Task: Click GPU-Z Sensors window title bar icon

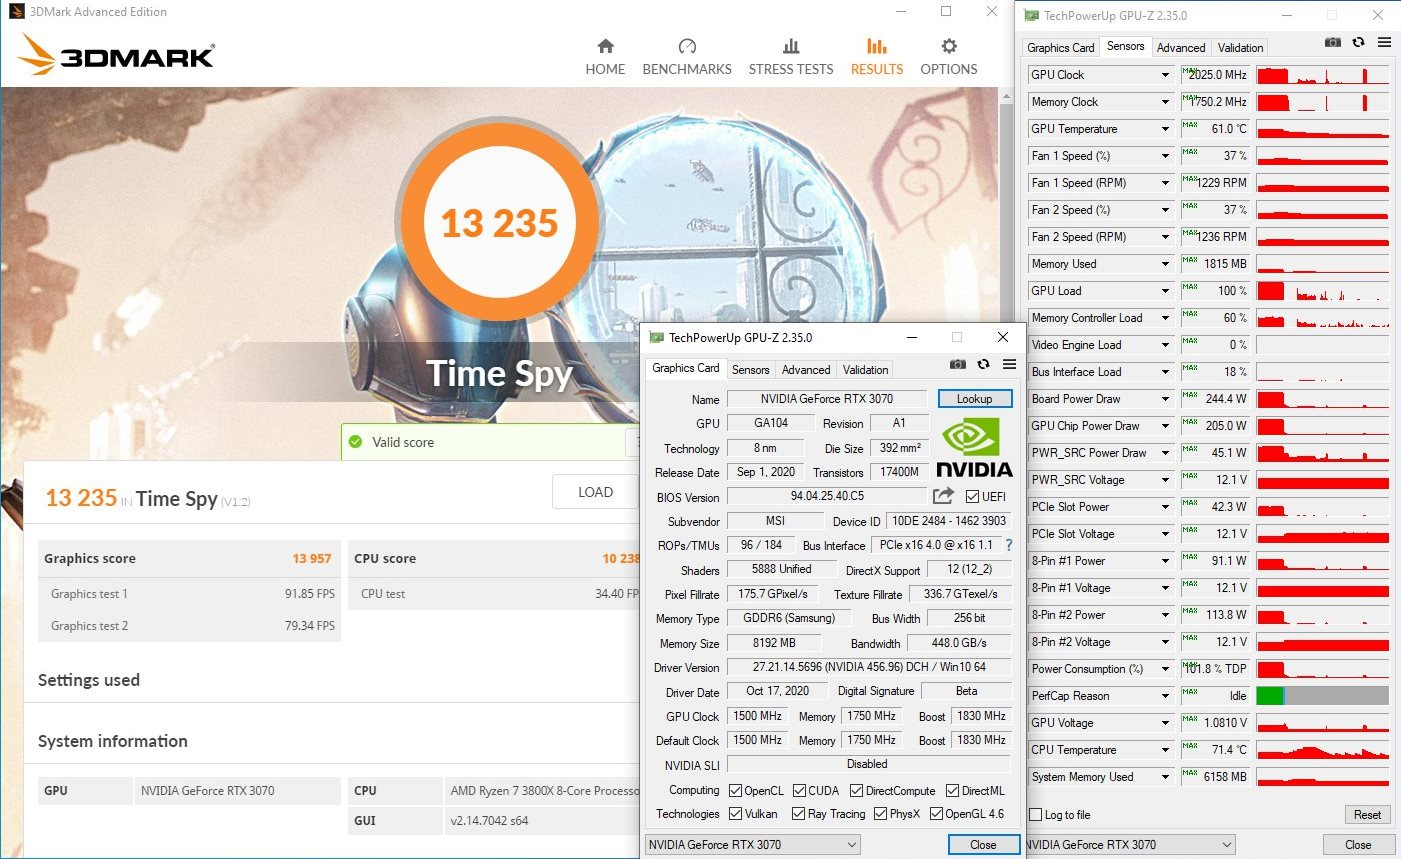Action: (1031, 15)
